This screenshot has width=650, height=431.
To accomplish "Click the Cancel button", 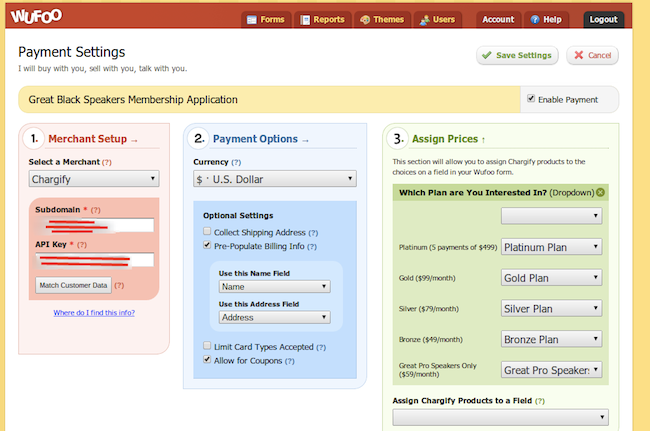I will (592, 56).
